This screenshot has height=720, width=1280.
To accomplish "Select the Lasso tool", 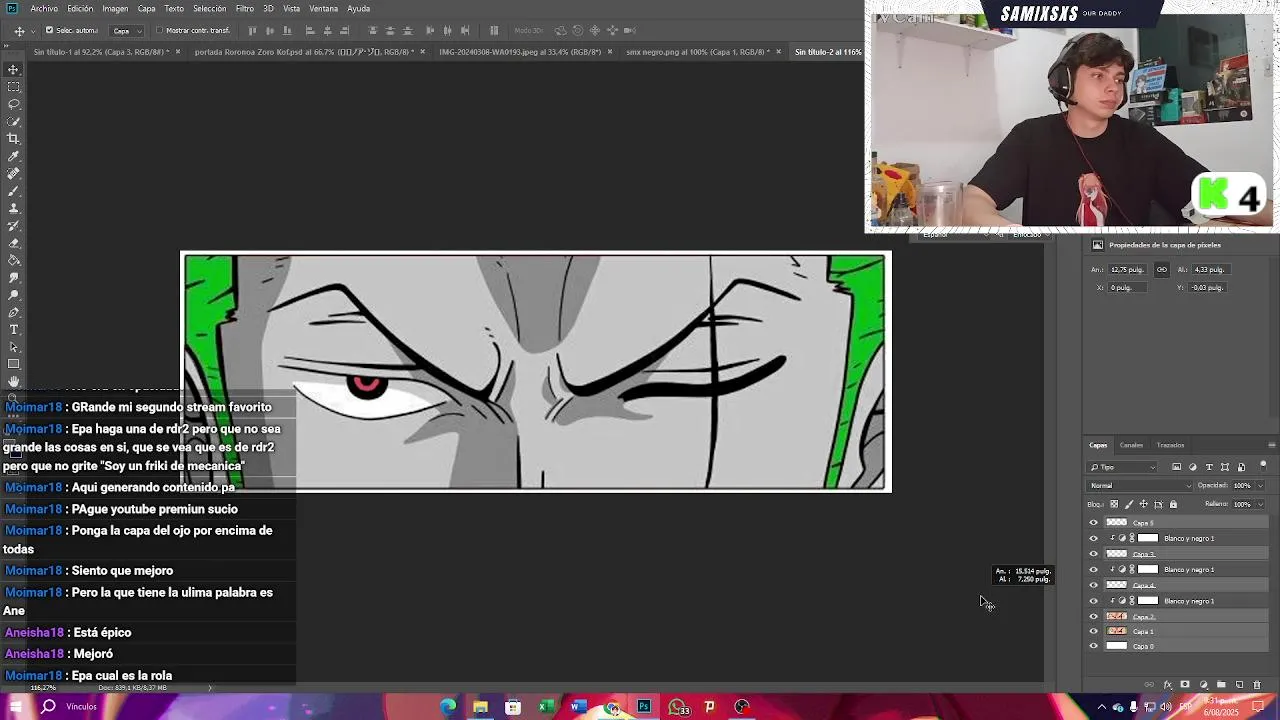I will (x=13, y=104).
